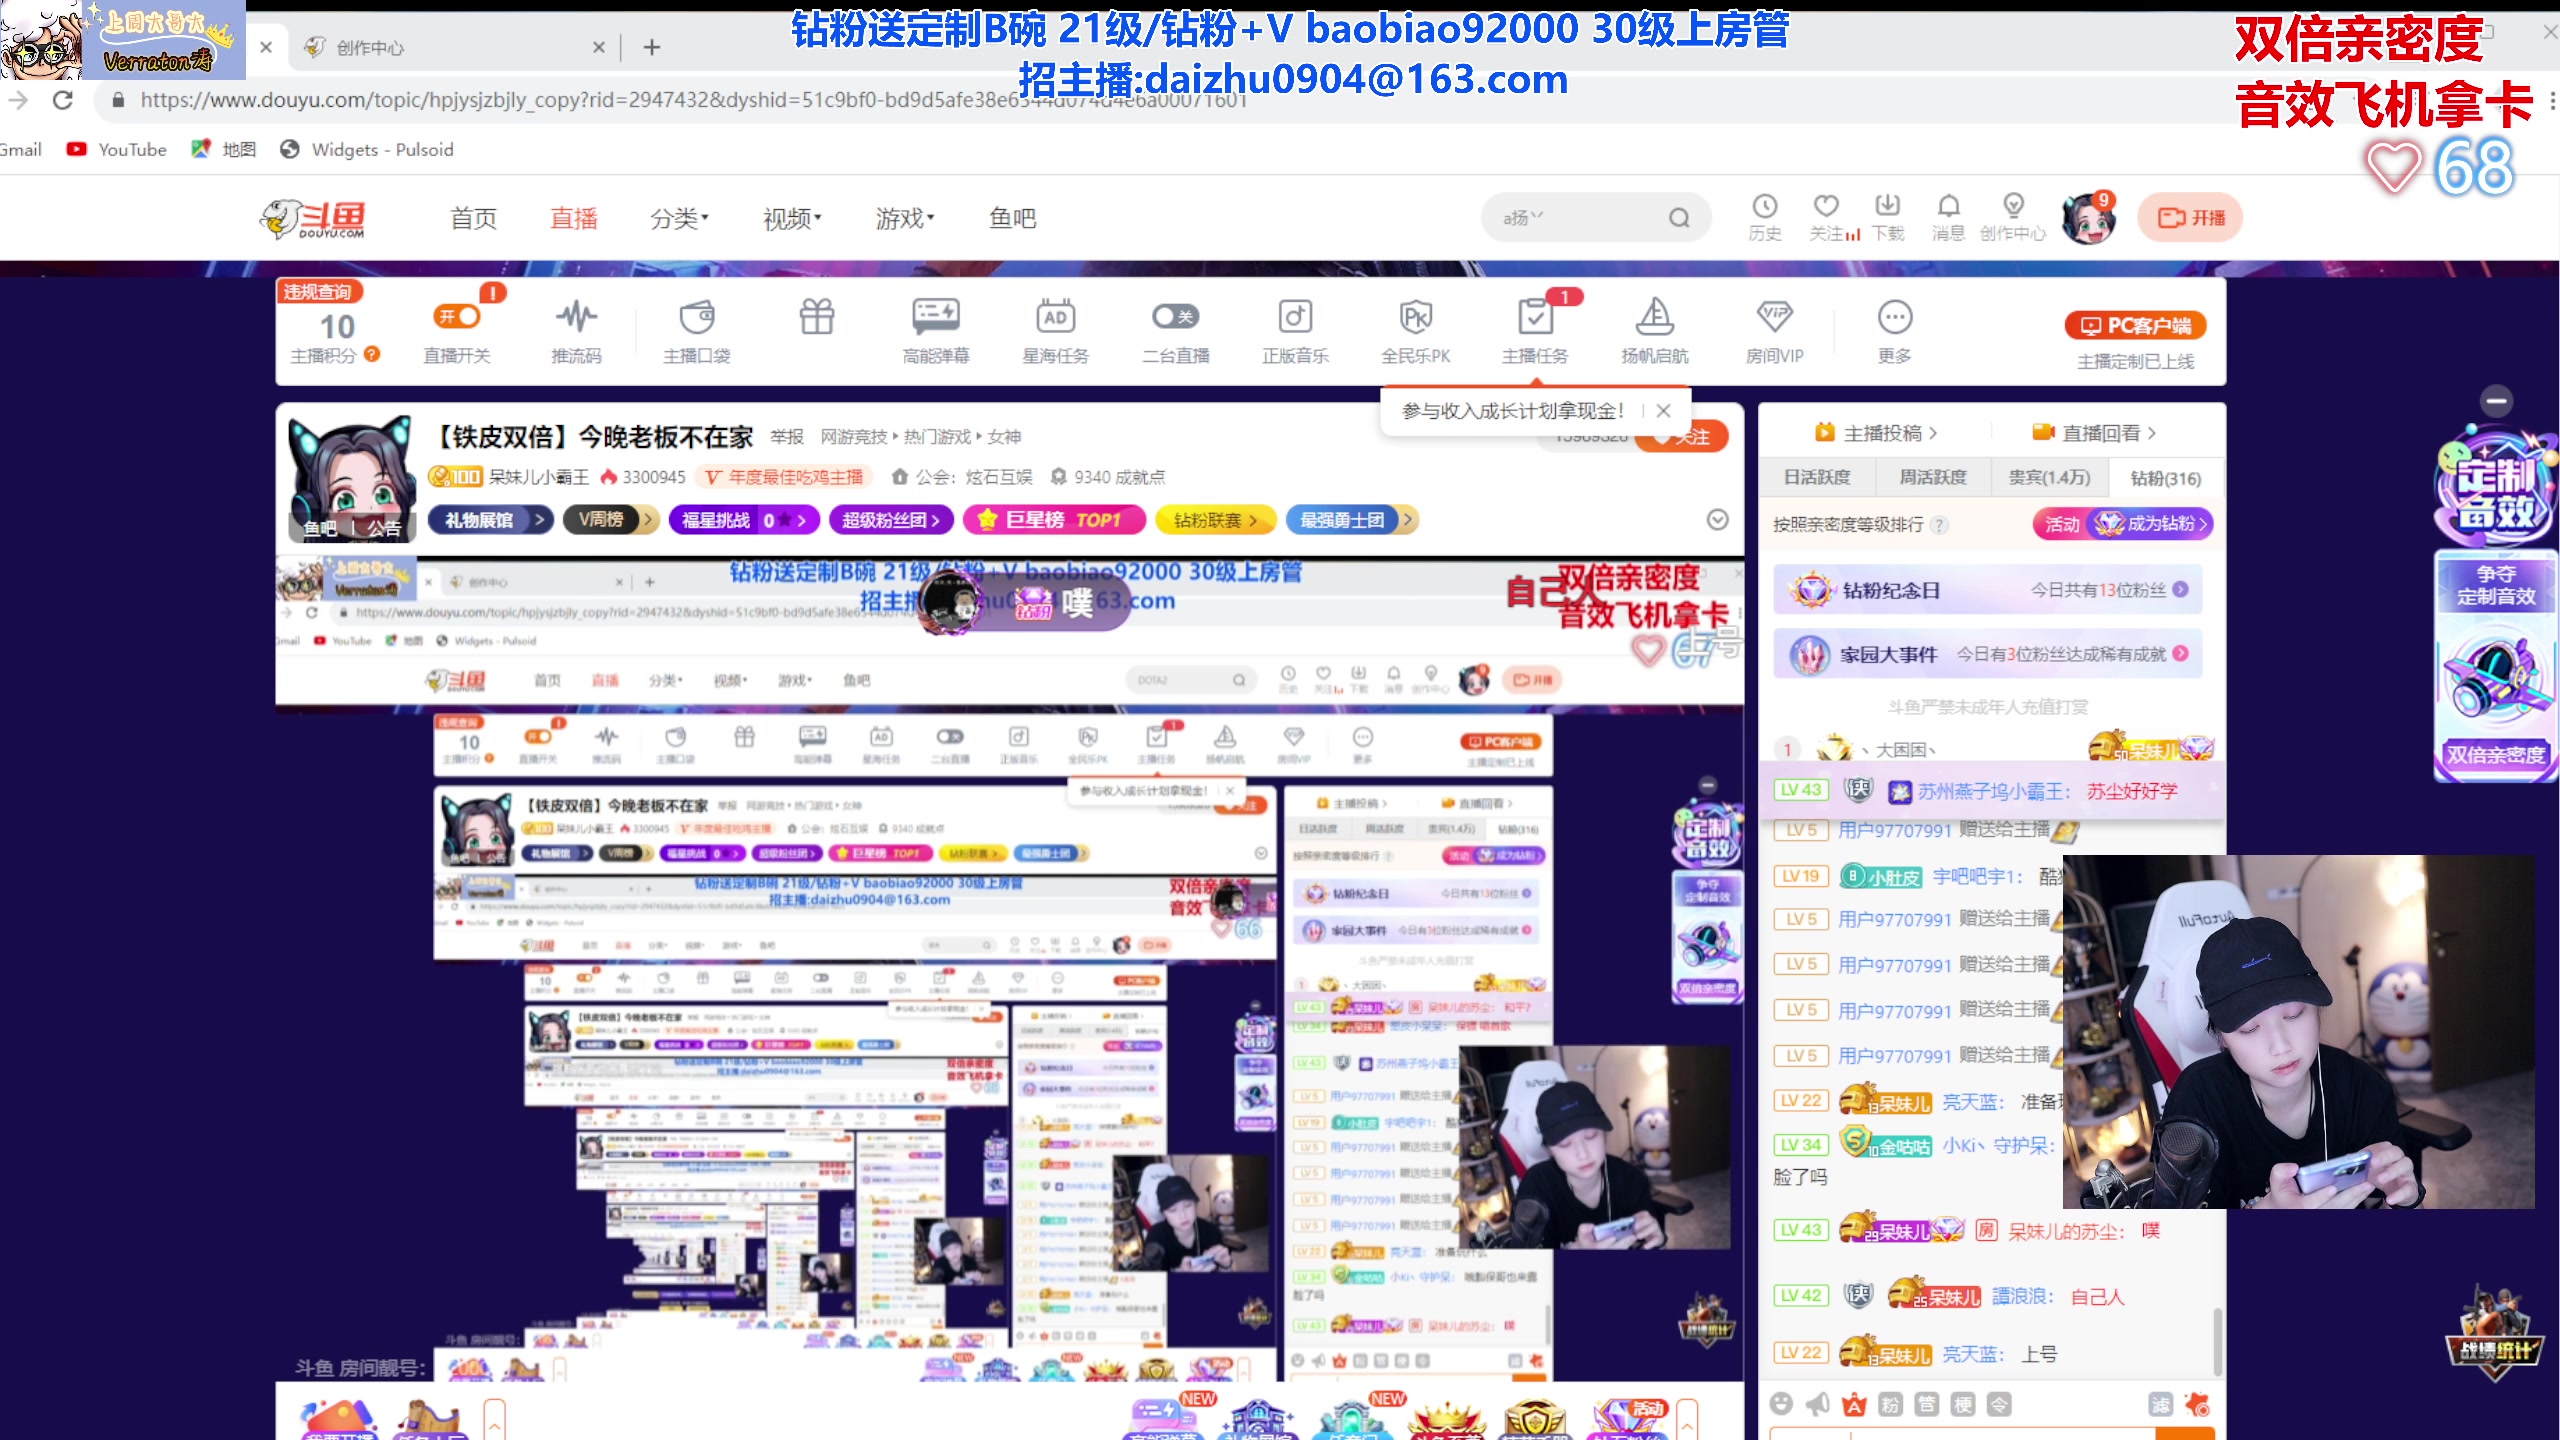This screenshot has width=2560, height=1440.
Task: Open the user avatar profile menu
Action: [x=2089, y=218]
